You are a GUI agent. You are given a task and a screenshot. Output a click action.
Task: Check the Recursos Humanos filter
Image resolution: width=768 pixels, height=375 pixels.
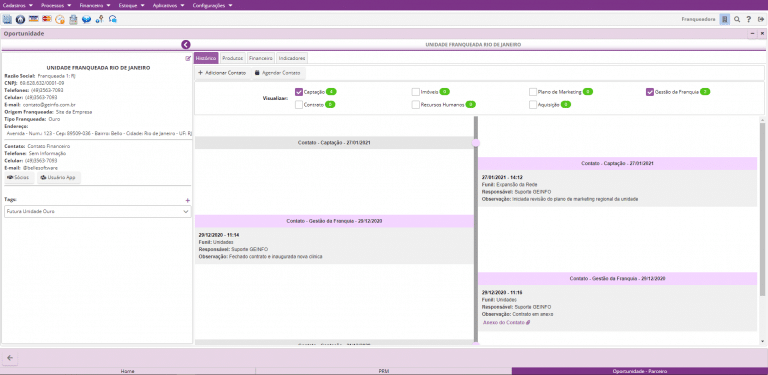tap(415, 104)
